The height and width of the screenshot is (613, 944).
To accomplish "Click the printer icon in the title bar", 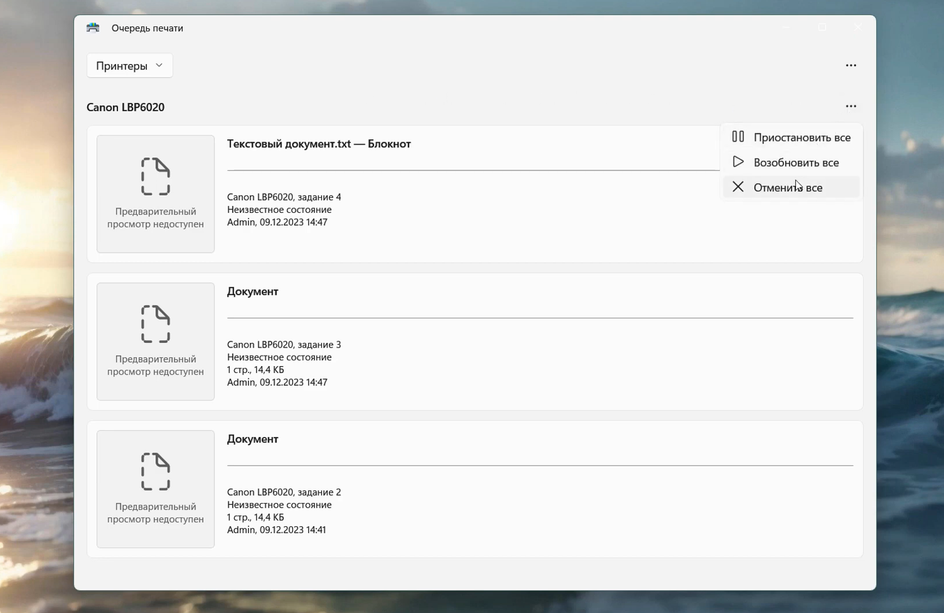I will 93,28.
